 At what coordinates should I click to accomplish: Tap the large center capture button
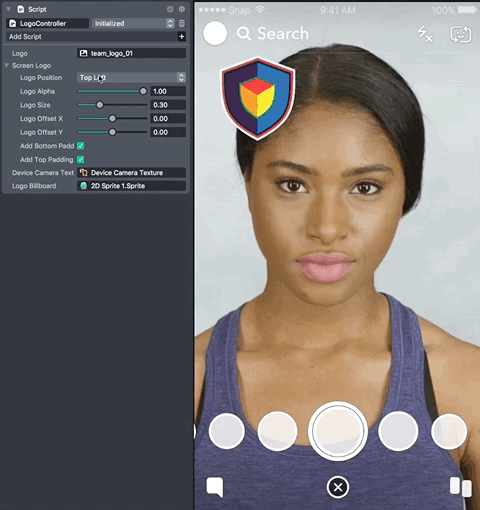tap(338, 431)
